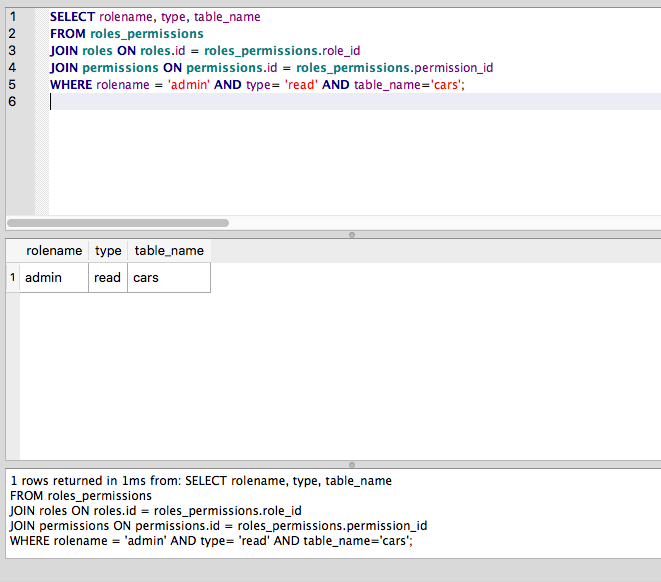This screenshot has width=661, height=582.
Task: Click table_name in the SELECT list on line 1
Action: [227, 17]
